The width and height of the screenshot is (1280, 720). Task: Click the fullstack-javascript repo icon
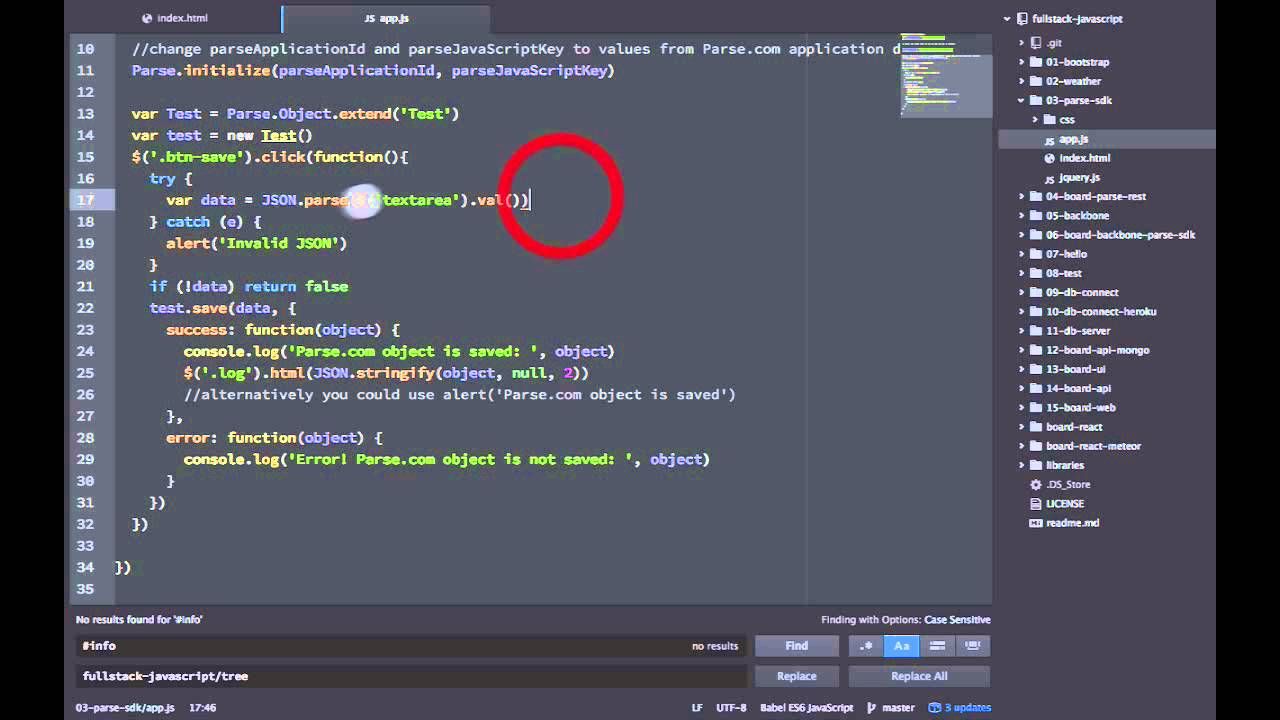point(1022,19)
